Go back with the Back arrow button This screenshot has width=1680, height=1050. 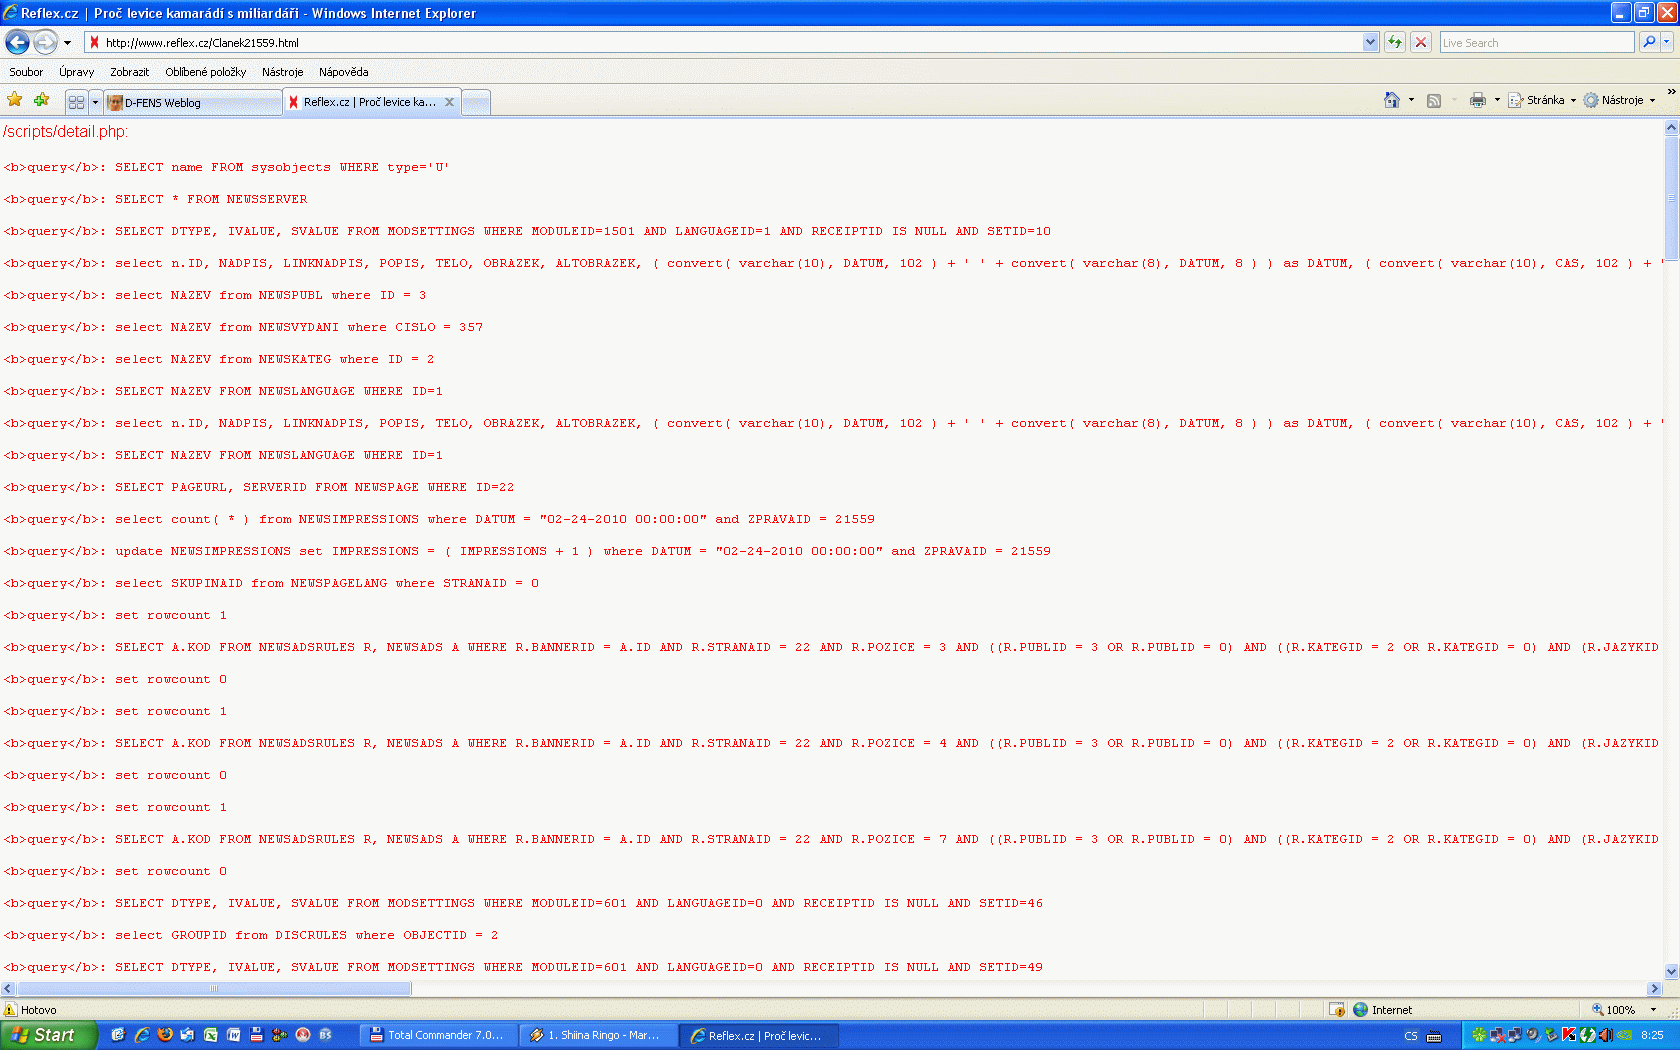tap(17, 42)
